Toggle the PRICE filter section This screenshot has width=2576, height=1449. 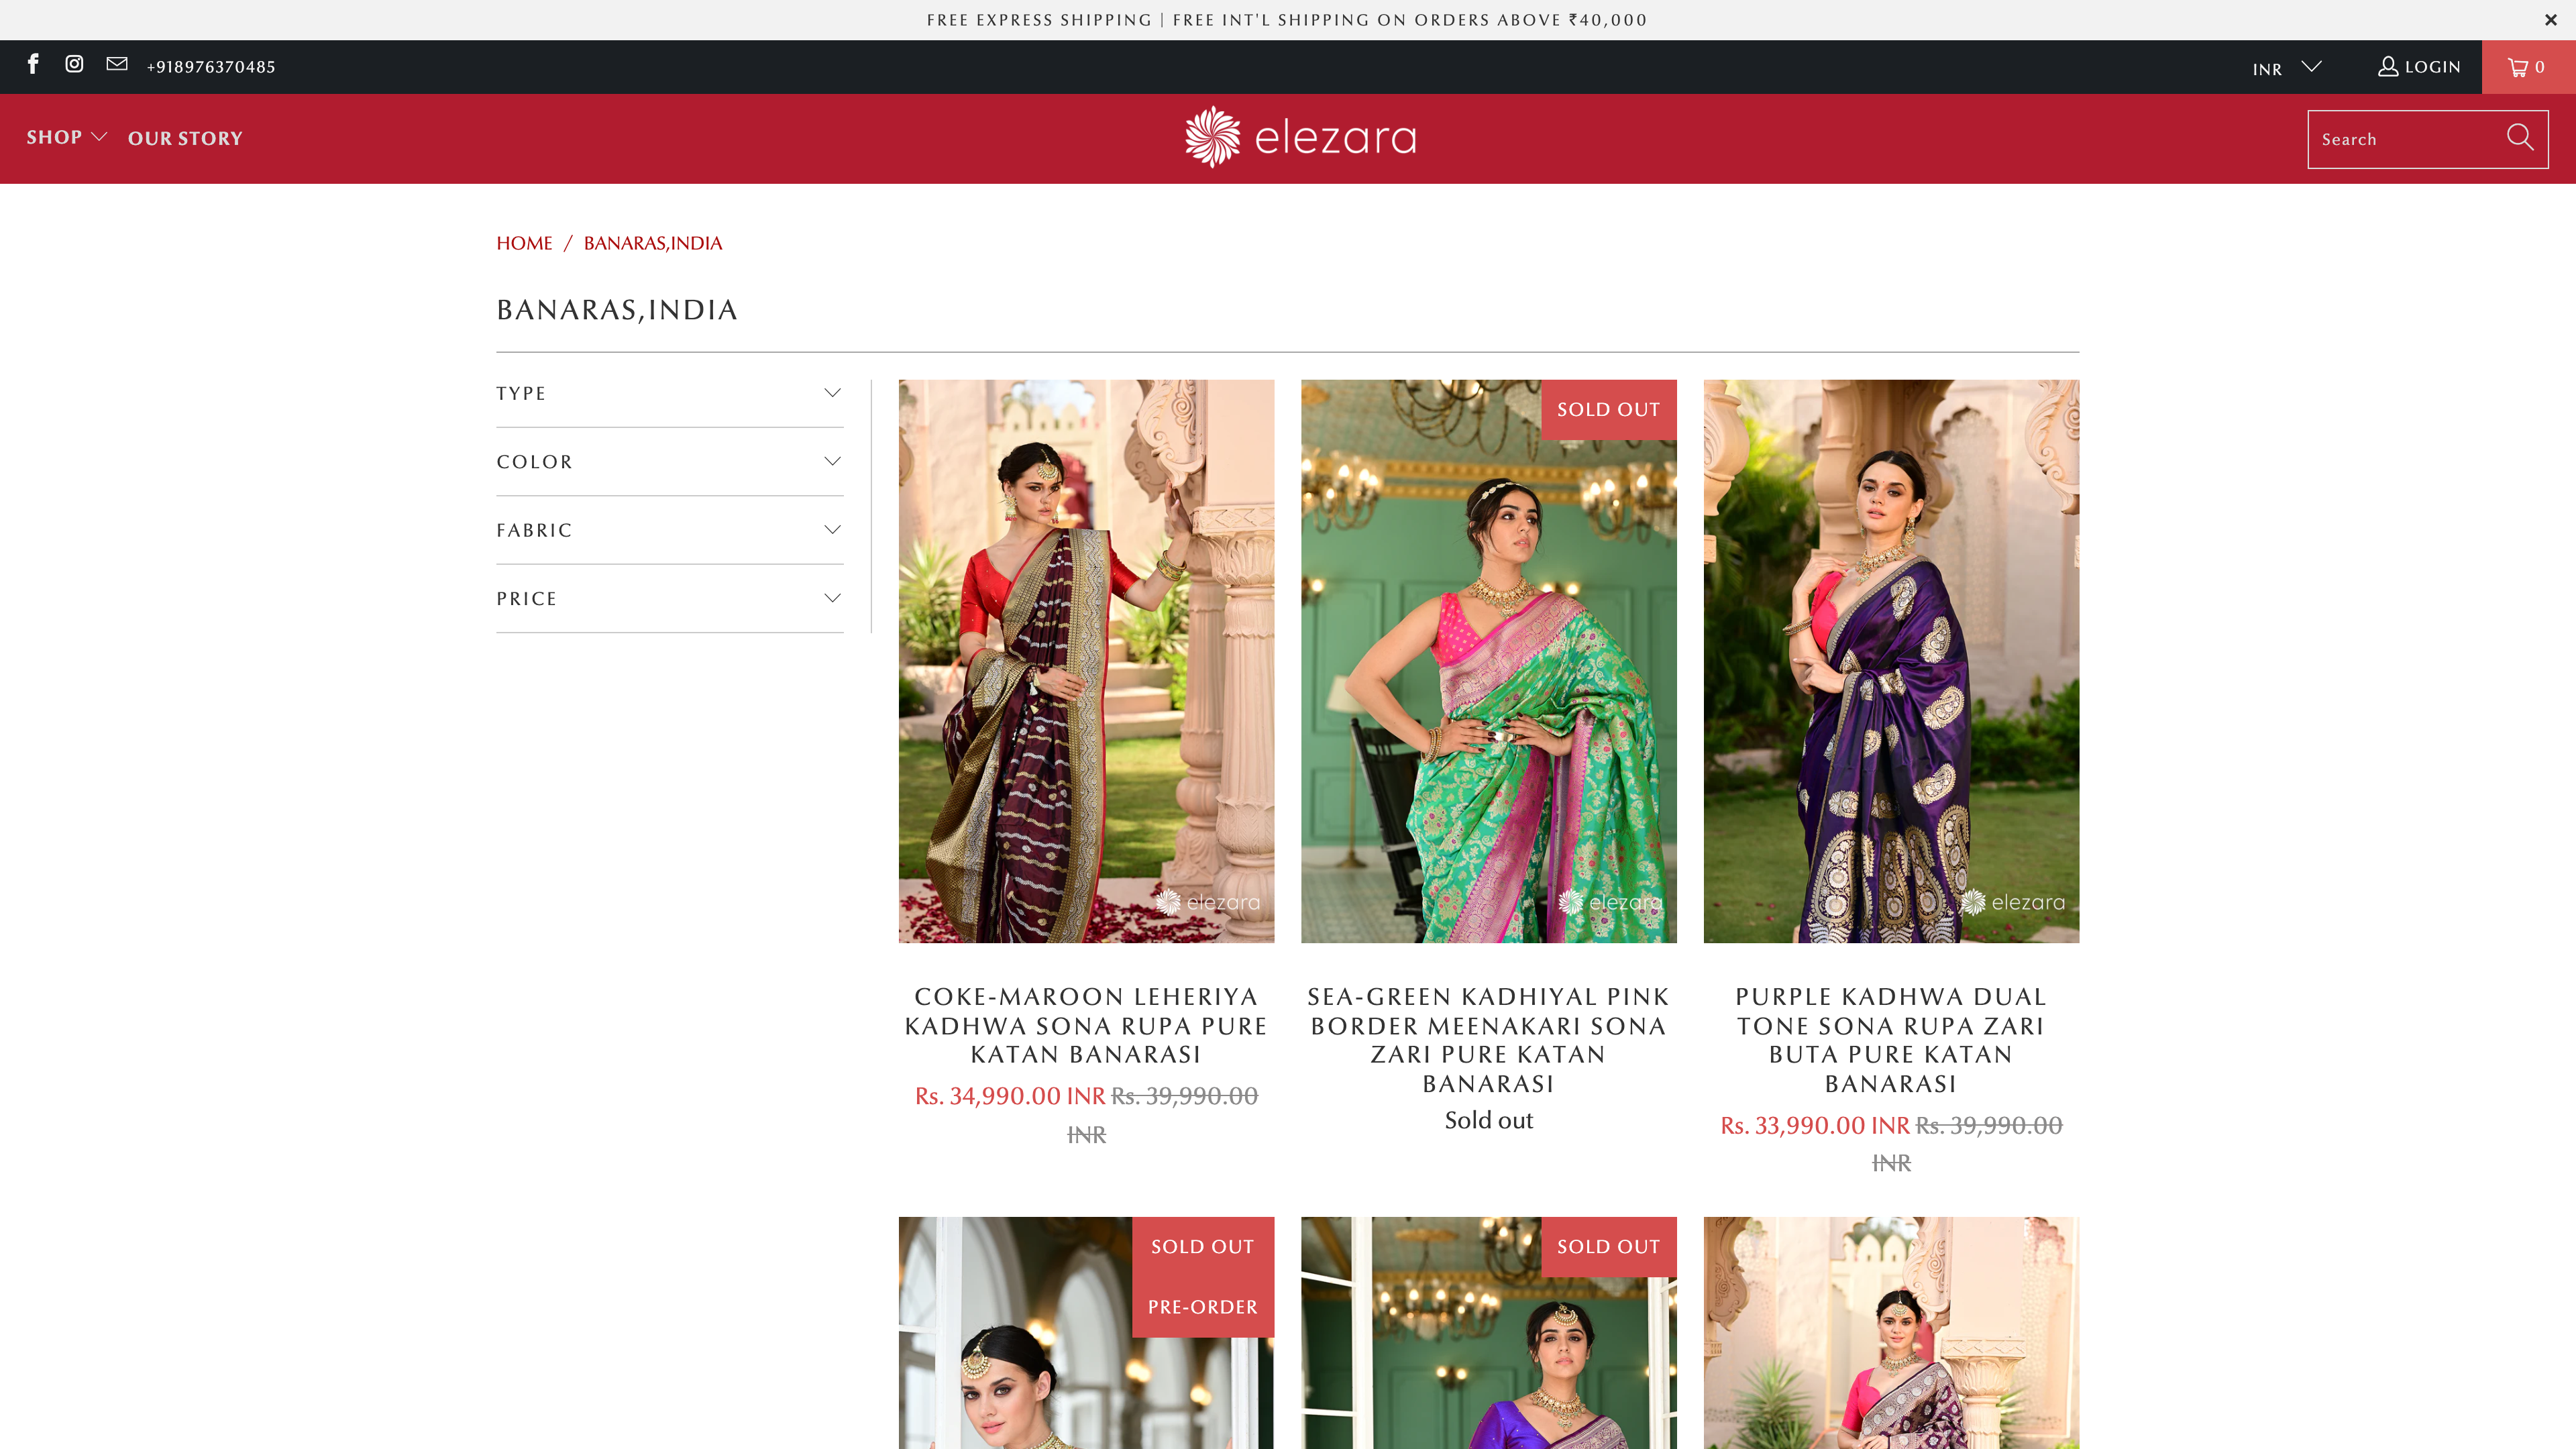[x=669, y=598]
